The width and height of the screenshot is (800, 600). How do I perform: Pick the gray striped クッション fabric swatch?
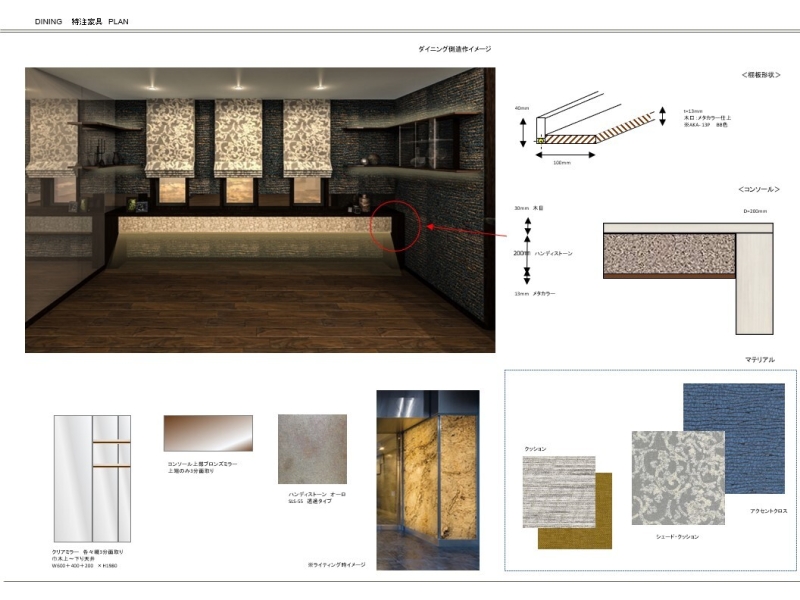coord(558,491)
